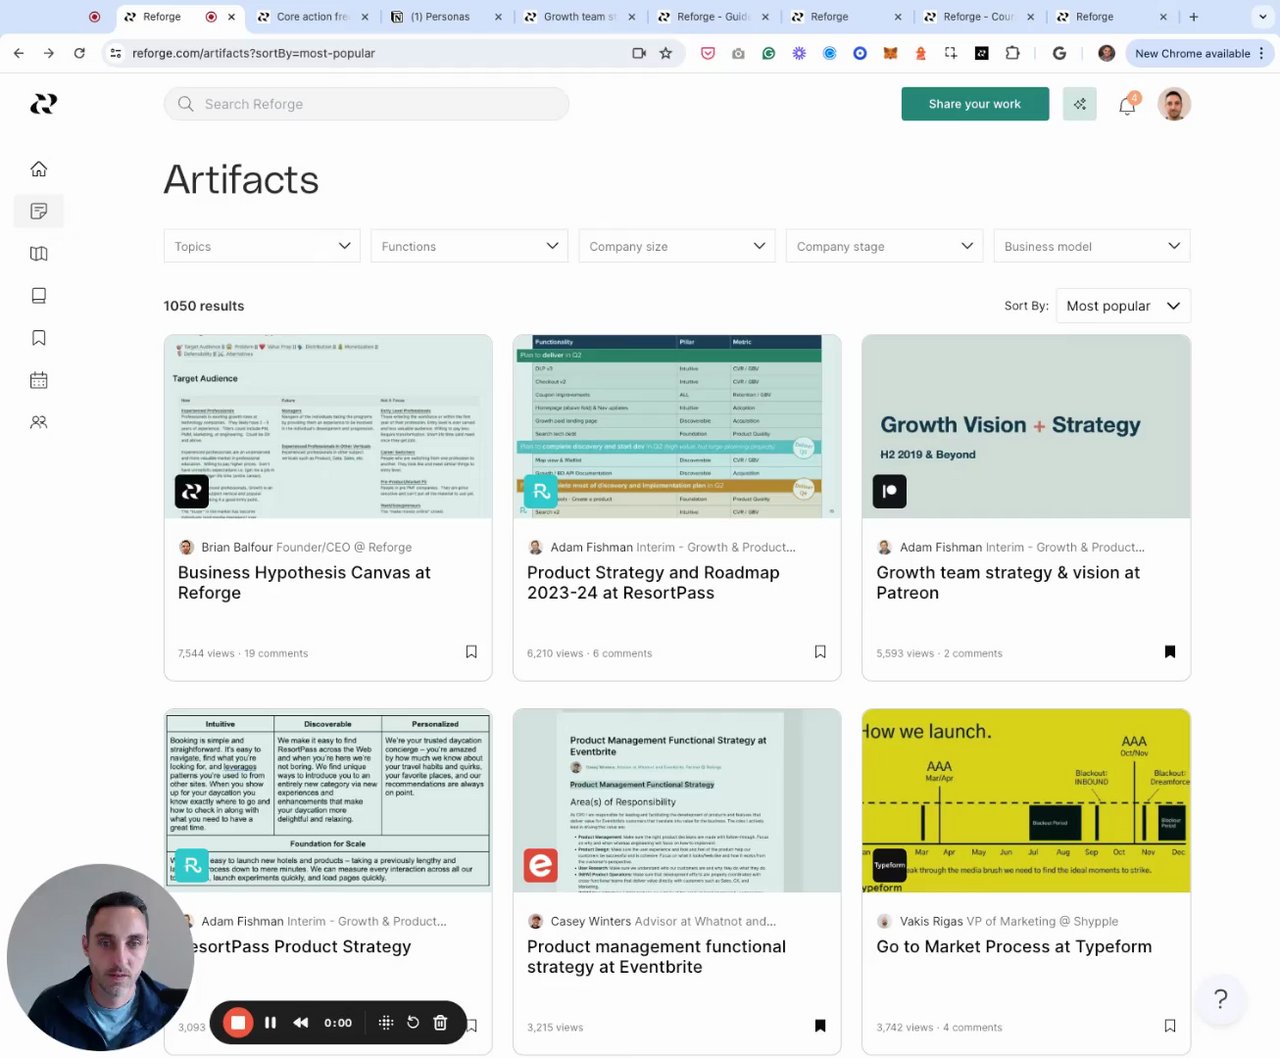Click the help question mark button
Image resolution: width=1280 pixels, height=1058 pixels.
pyautogui.click(x=1220, y=999)
